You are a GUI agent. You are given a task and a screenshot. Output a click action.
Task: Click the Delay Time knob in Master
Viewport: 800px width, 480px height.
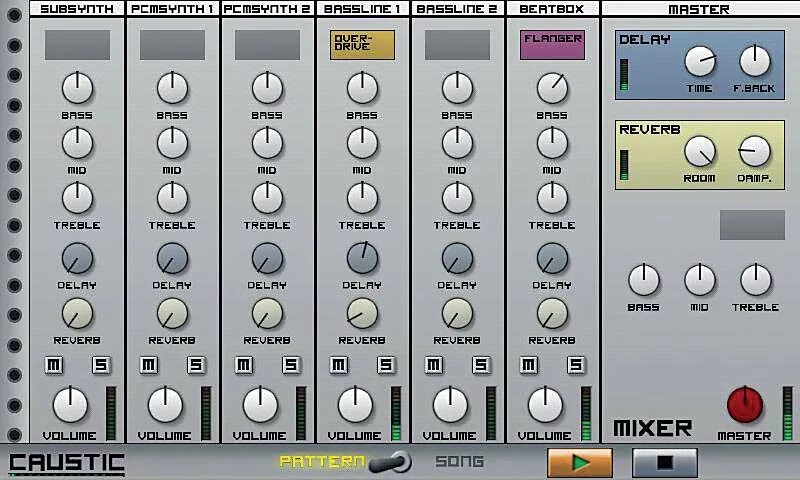(699, 62)
